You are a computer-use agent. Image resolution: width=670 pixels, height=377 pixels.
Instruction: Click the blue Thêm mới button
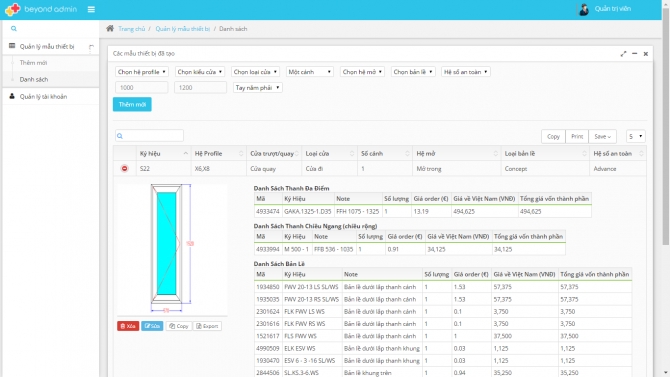click(132, 104)
